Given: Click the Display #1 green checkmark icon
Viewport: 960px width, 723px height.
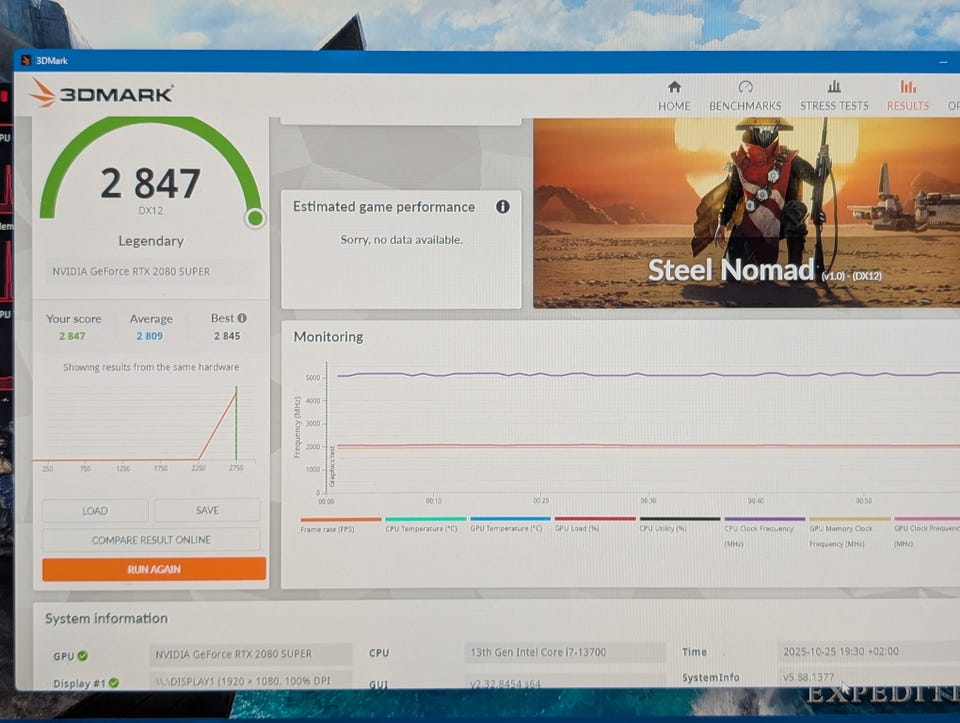Looking at the screenshot, I should (x=114, y=683).
